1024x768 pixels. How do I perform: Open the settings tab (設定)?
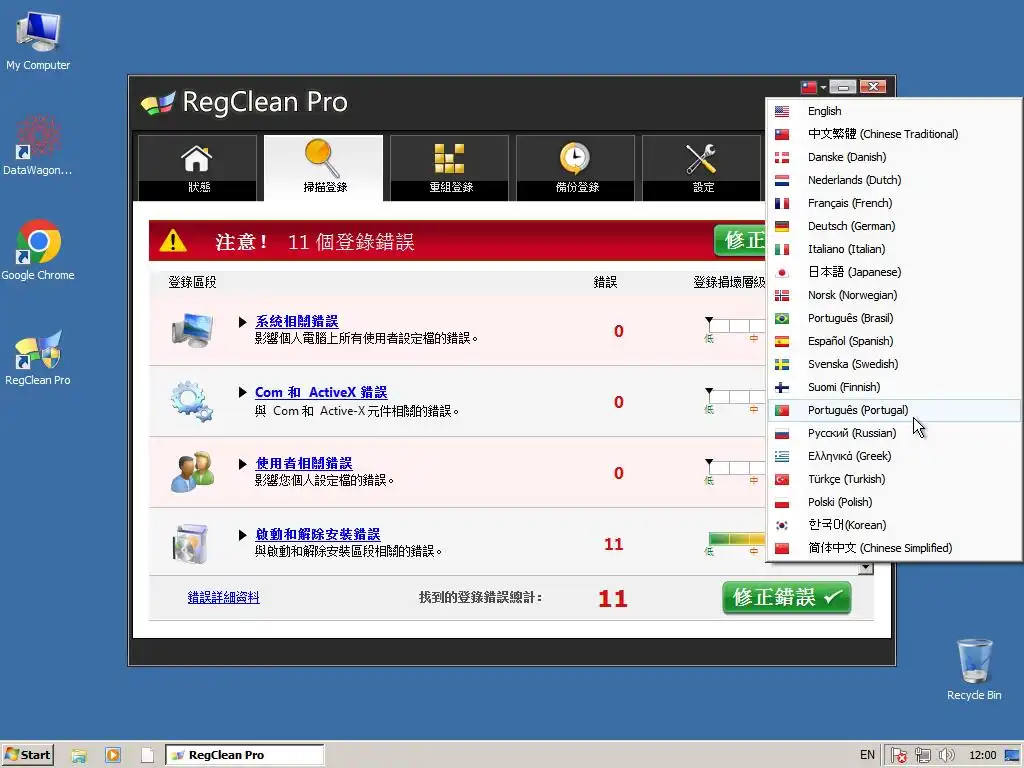(701, 167)
